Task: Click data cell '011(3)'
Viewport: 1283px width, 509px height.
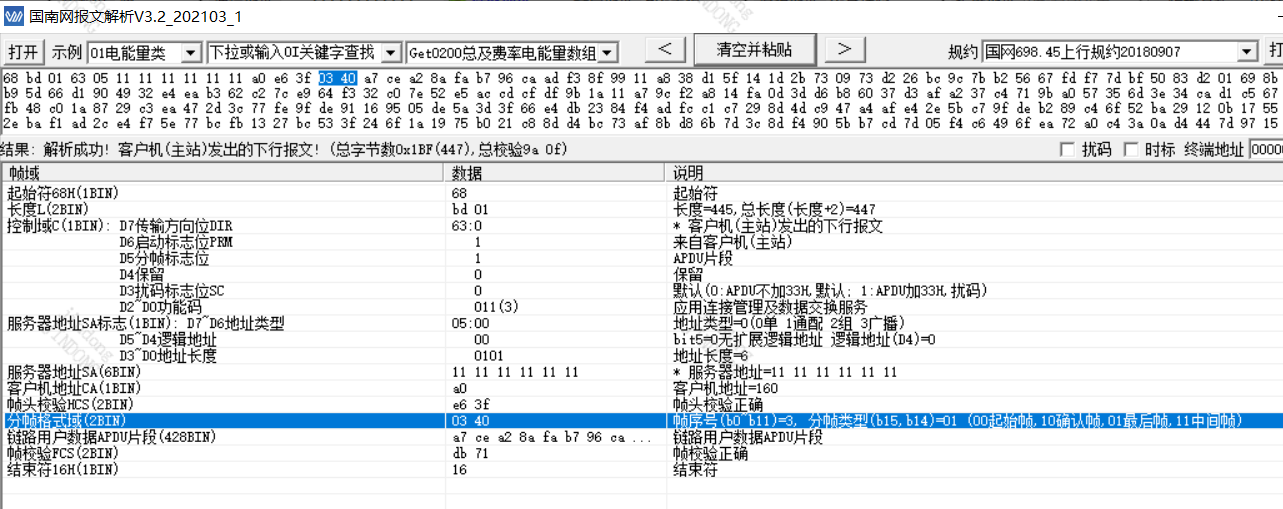Action: (x=496, y=306)
